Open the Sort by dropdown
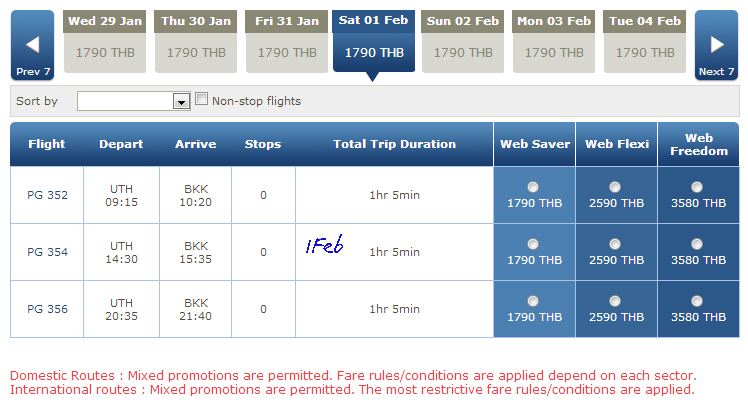This screenshot has width=748, height=410. click(x=181, y=101)
